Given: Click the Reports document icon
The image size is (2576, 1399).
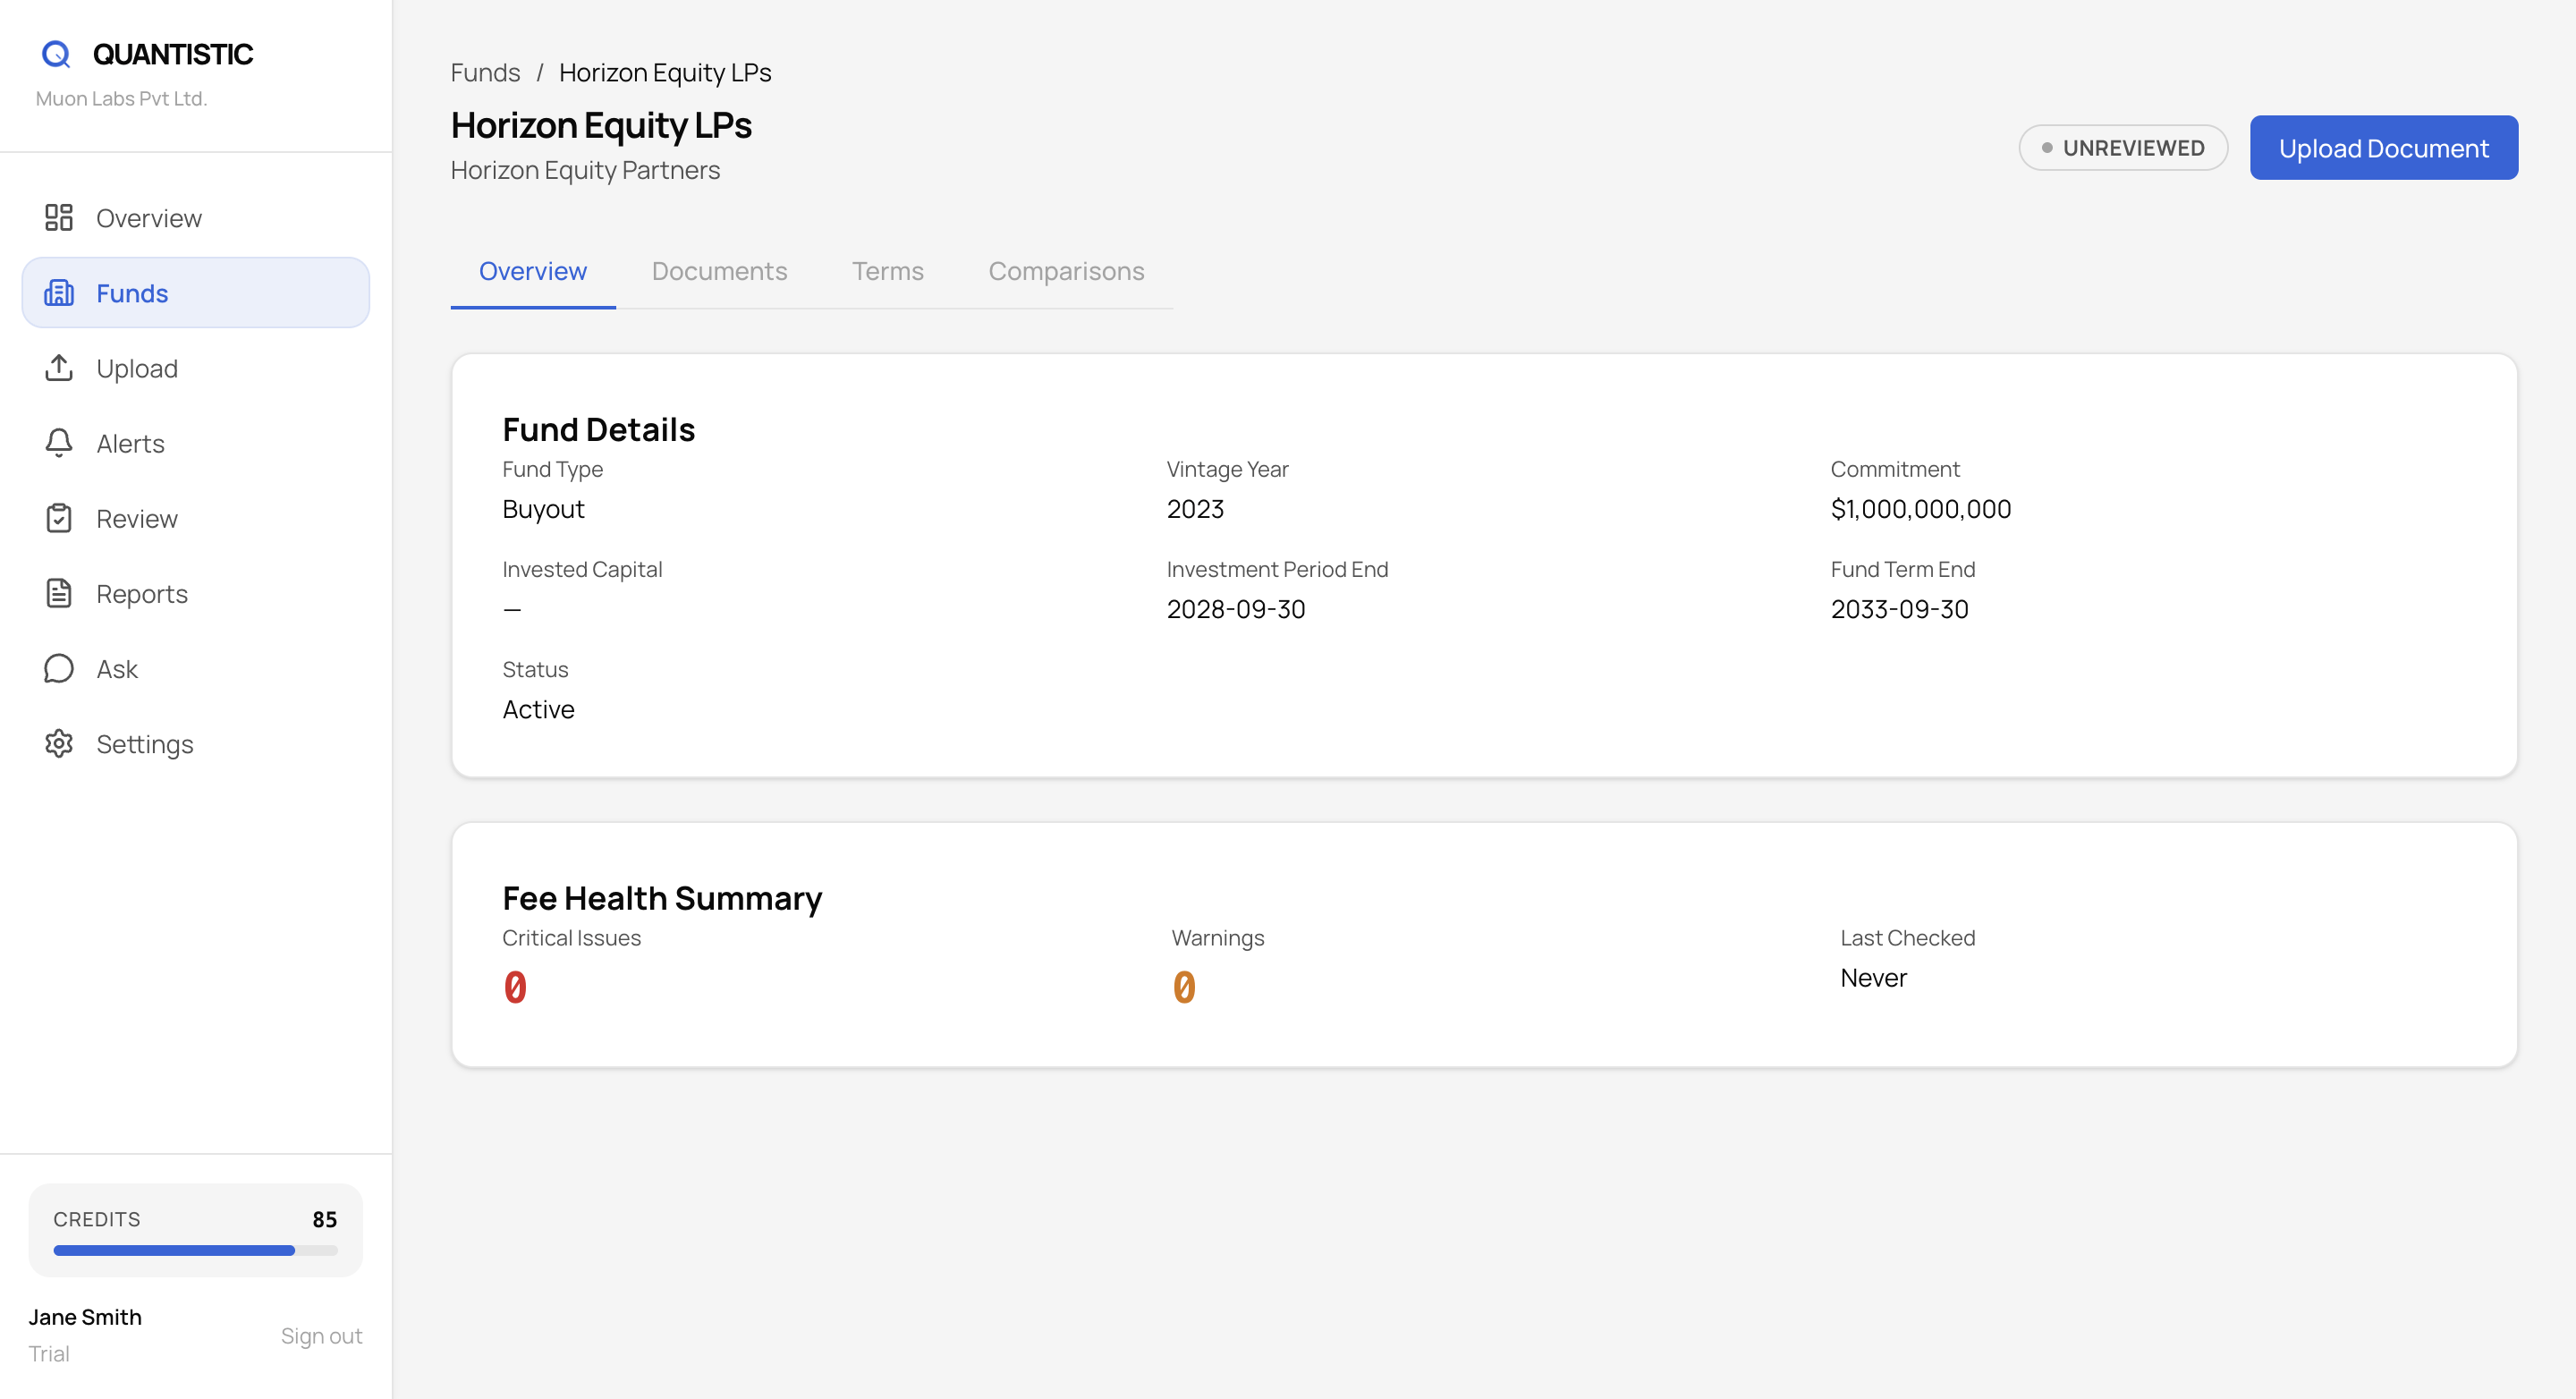Looking at the screenshot, I should 59,593.
